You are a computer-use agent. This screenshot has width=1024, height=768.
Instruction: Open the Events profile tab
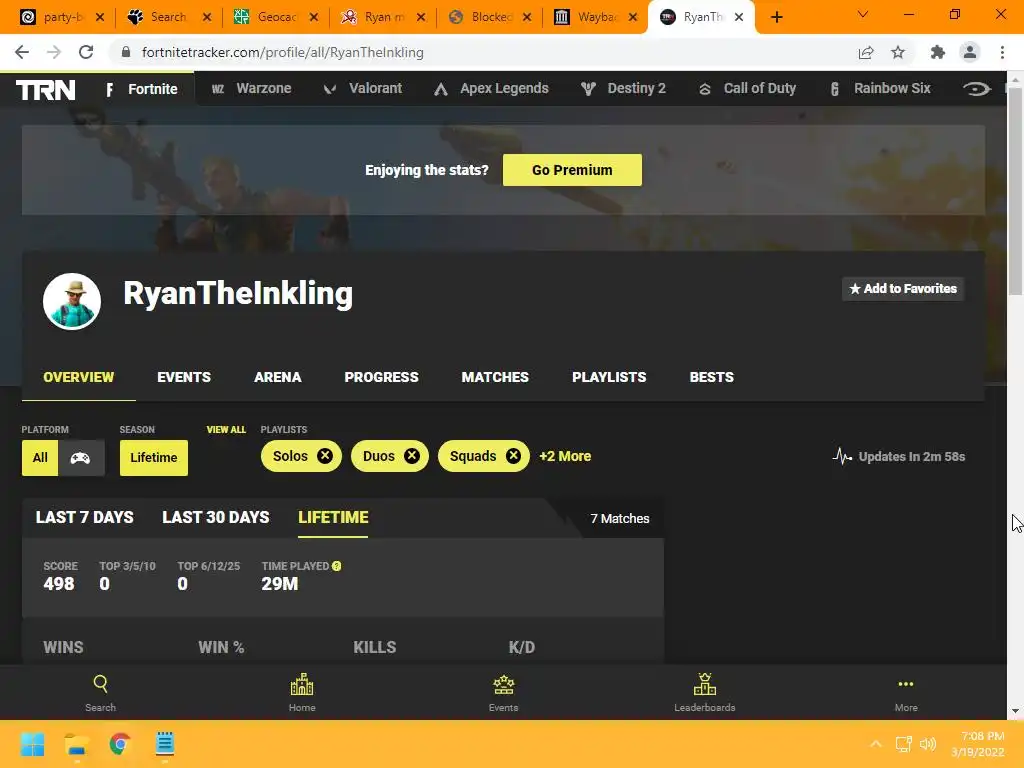(x=184, y=377)
